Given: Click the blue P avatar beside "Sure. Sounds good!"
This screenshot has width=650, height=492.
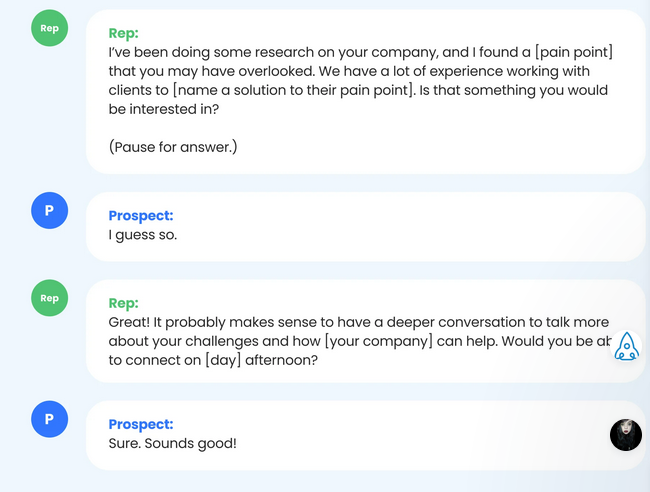Looking at the screenshot, I should click(49, 418).
